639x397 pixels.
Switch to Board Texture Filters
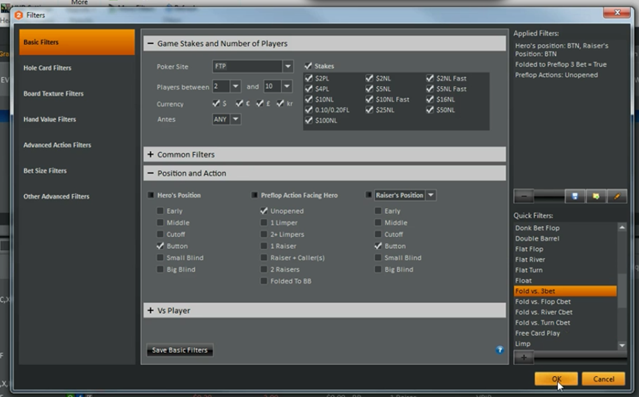point(53,94)
